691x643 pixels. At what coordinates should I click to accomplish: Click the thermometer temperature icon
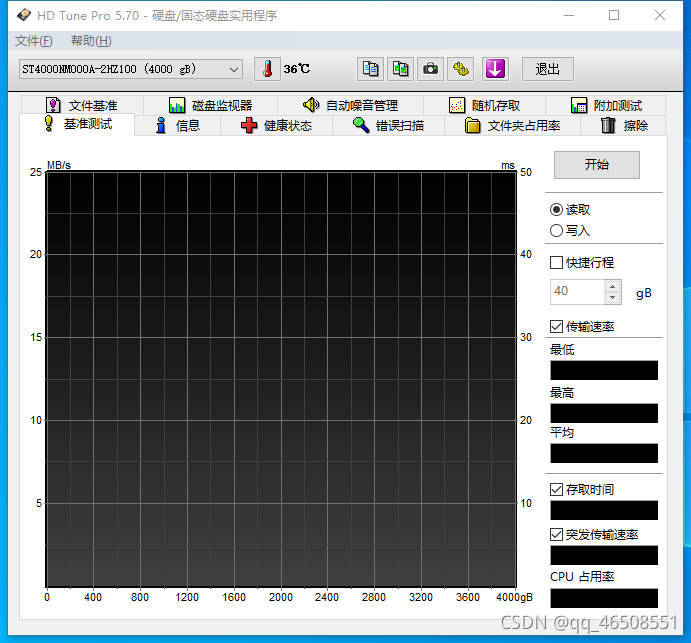click(x=267, y=69)
